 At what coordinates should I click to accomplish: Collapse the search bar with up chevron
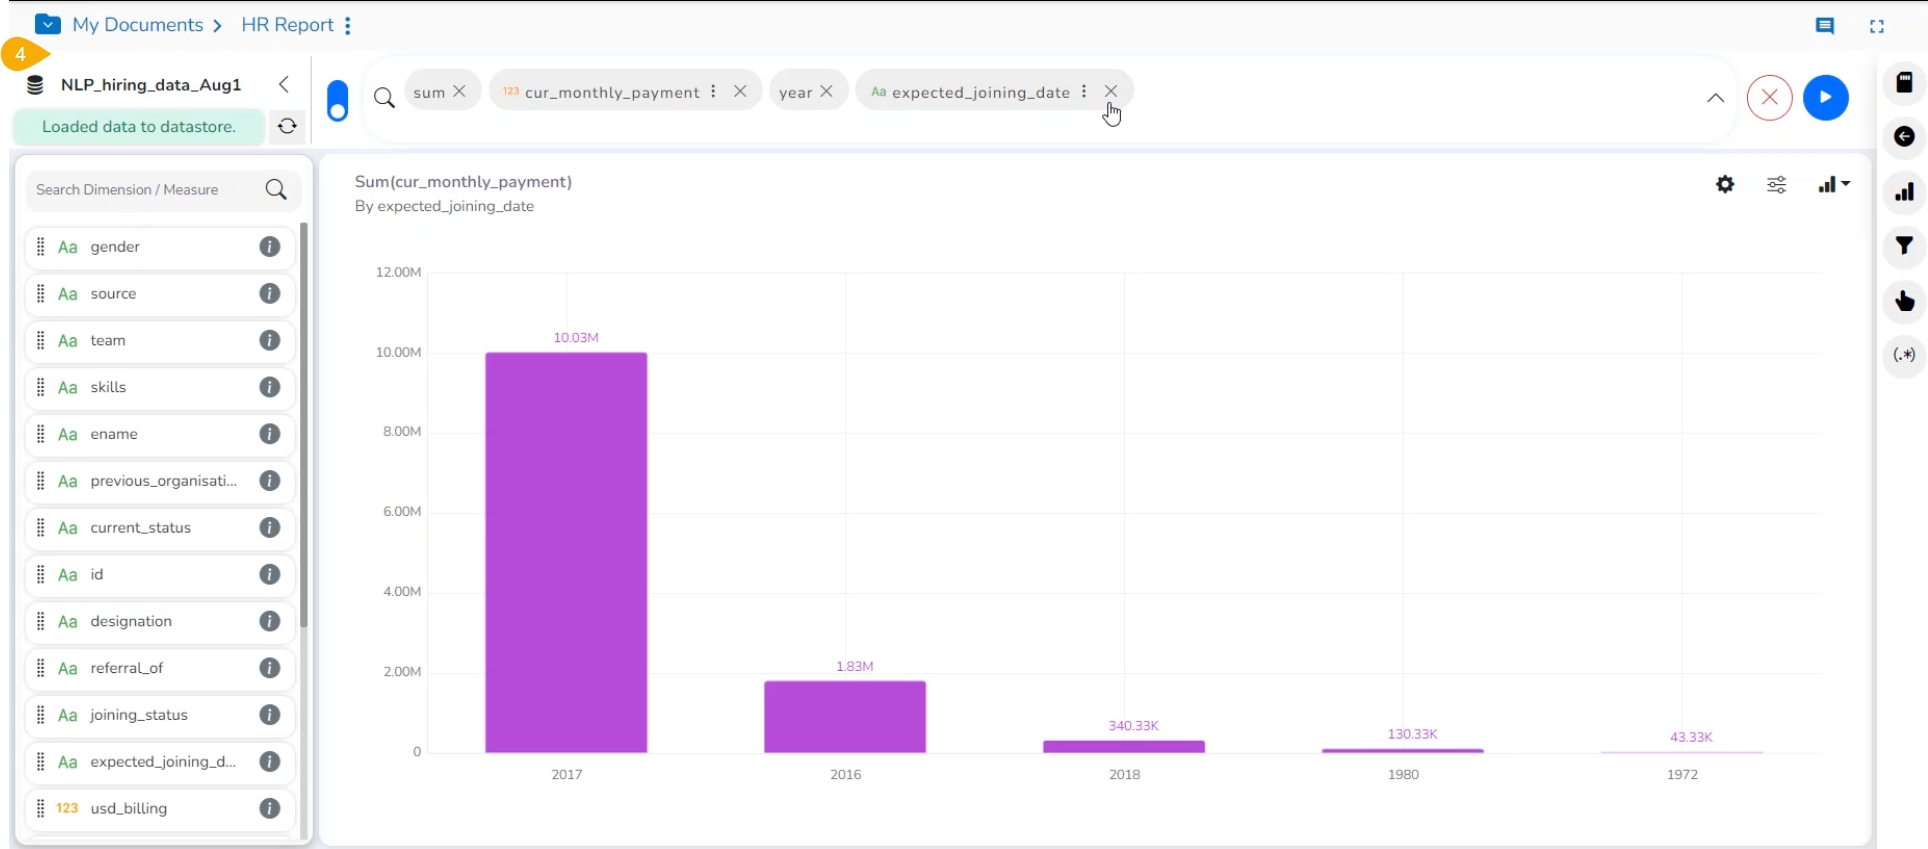pyautogui.click(x=1716, y=98)
